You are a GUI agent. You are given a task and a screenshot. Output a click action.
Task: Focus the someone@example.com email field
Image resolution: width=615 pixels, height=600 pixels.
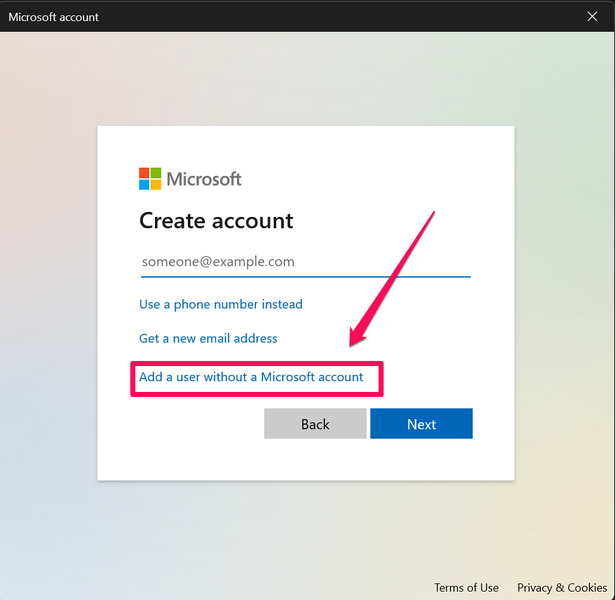(x=305, y=262)
